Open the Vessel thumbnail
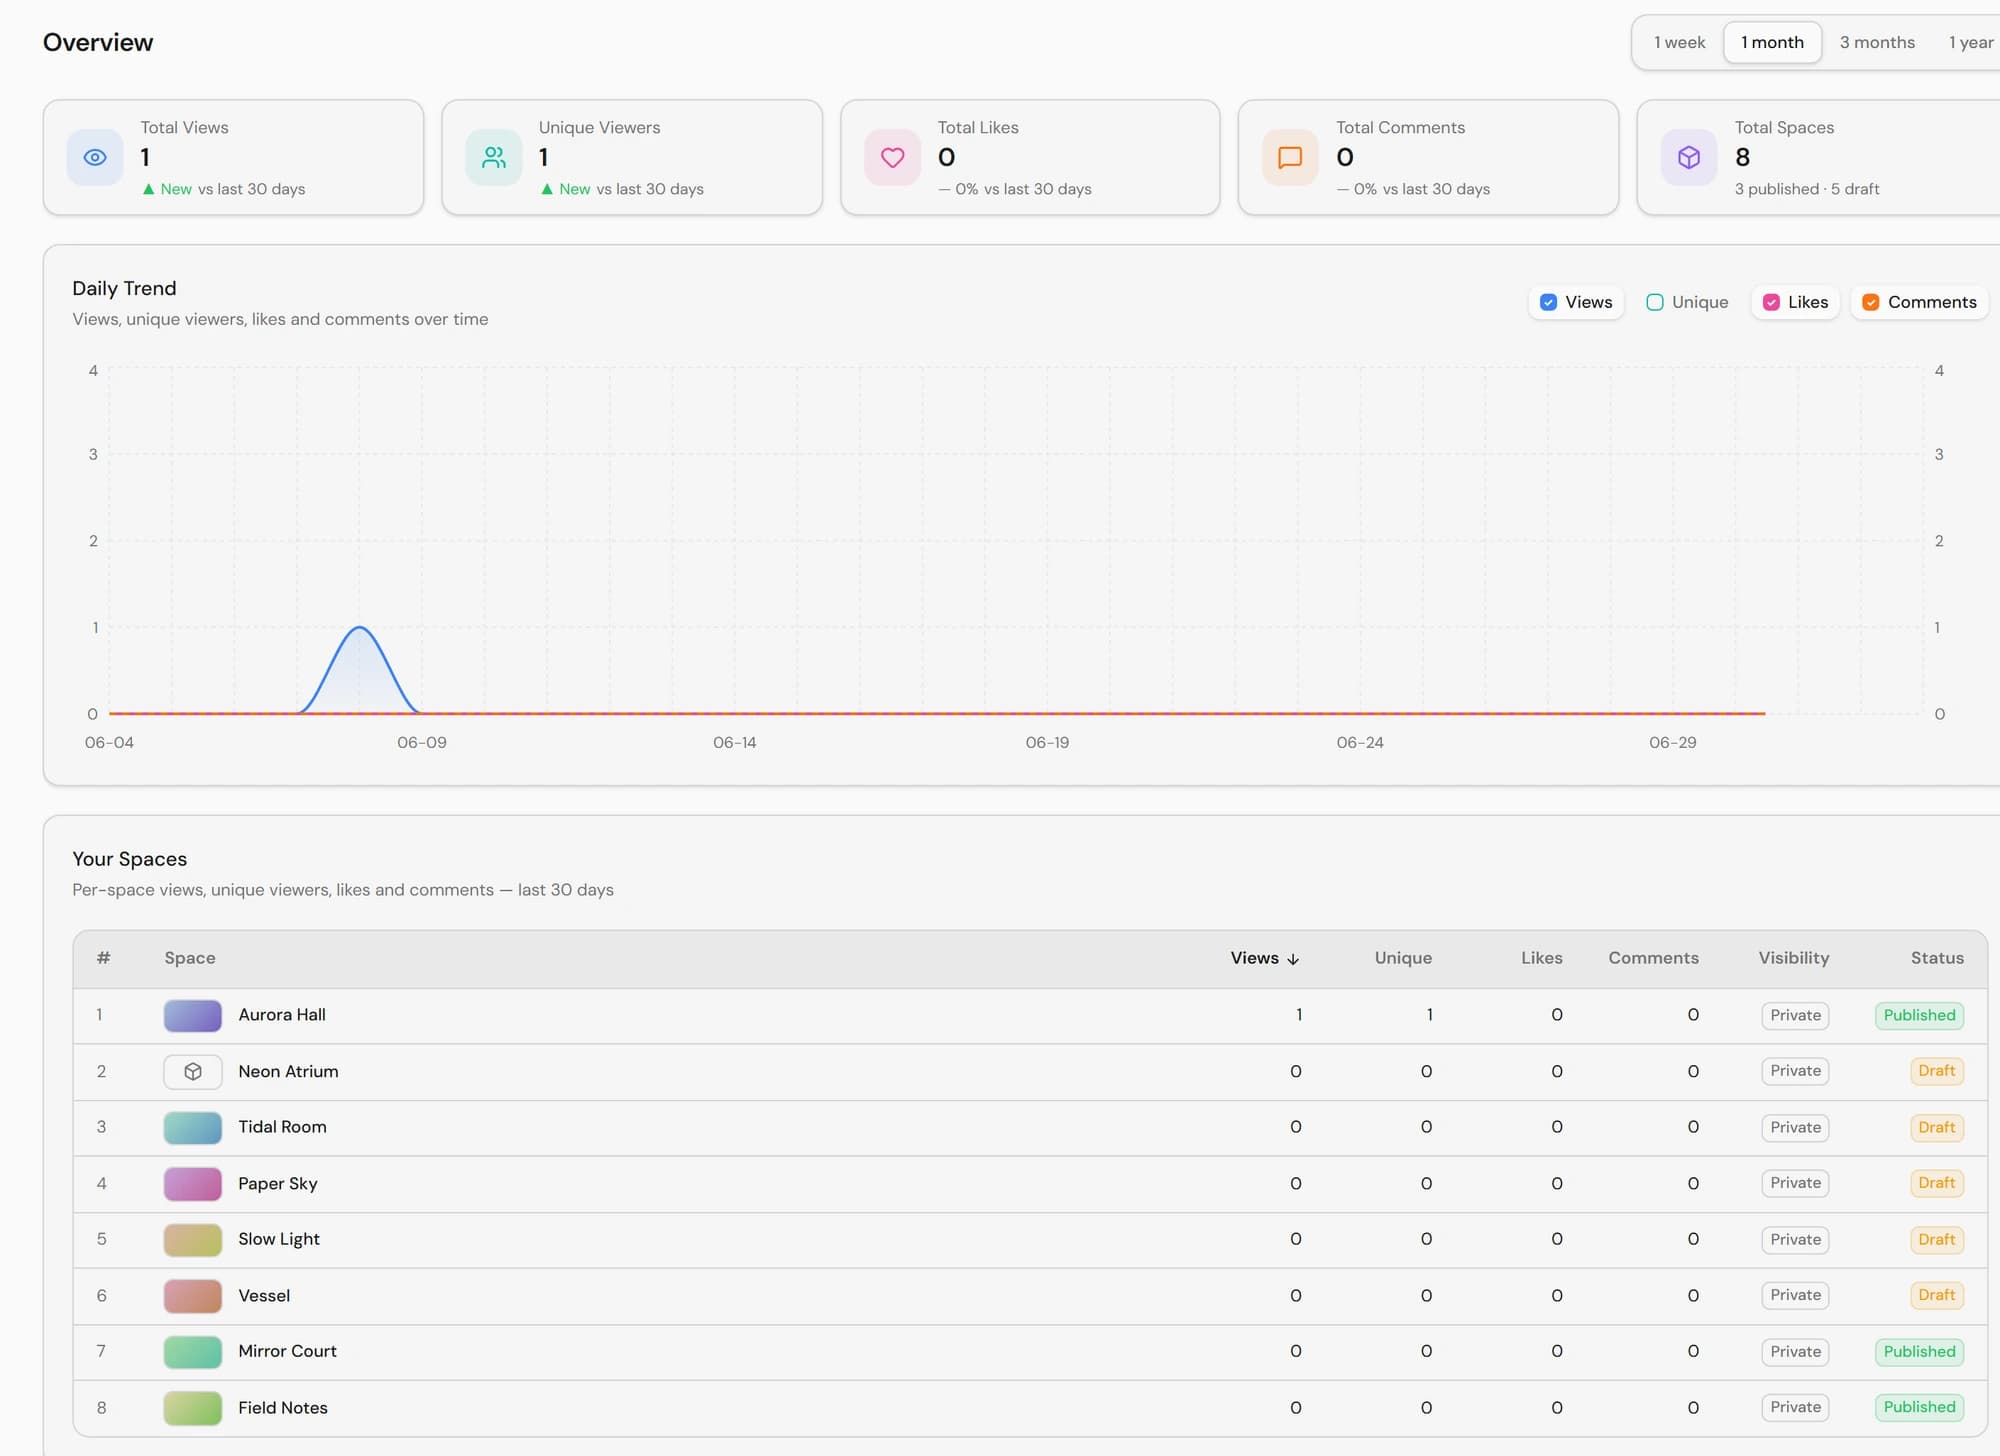 click(x=193, y=1296)
